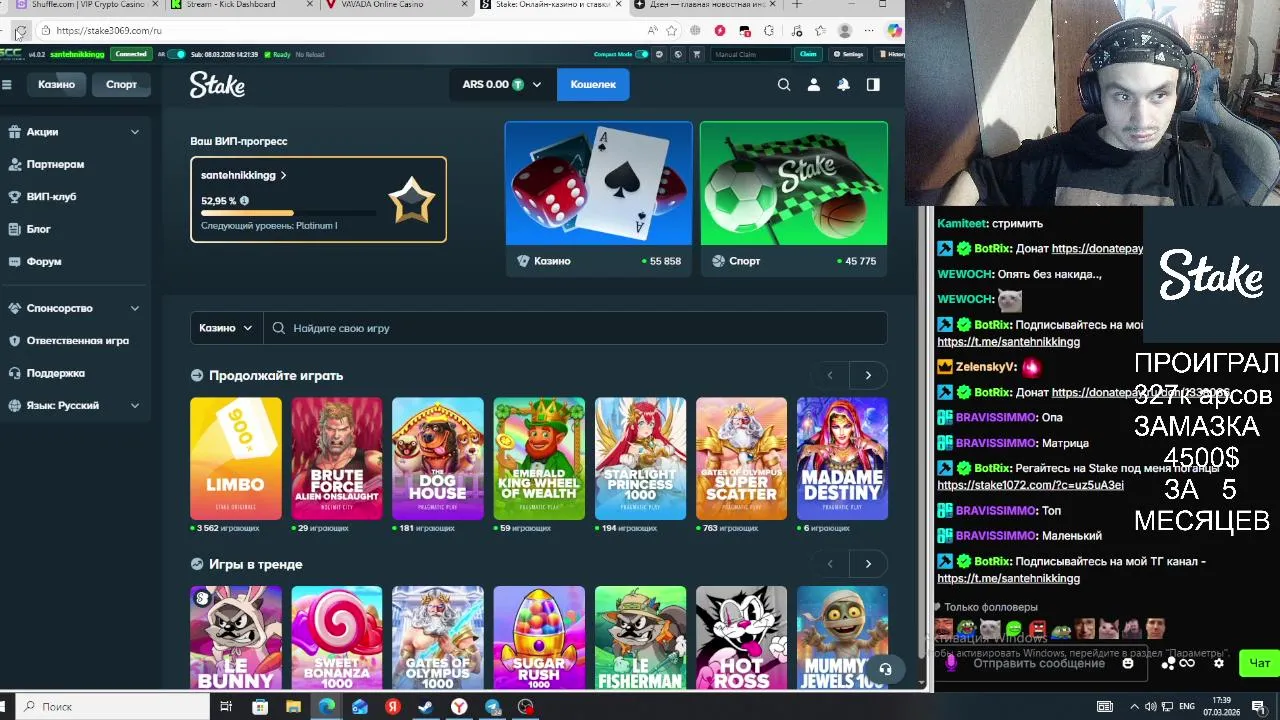Open File Explorer from the taskbar
Viewport: 1280px width, 720px height.
(x=293, y=707)
